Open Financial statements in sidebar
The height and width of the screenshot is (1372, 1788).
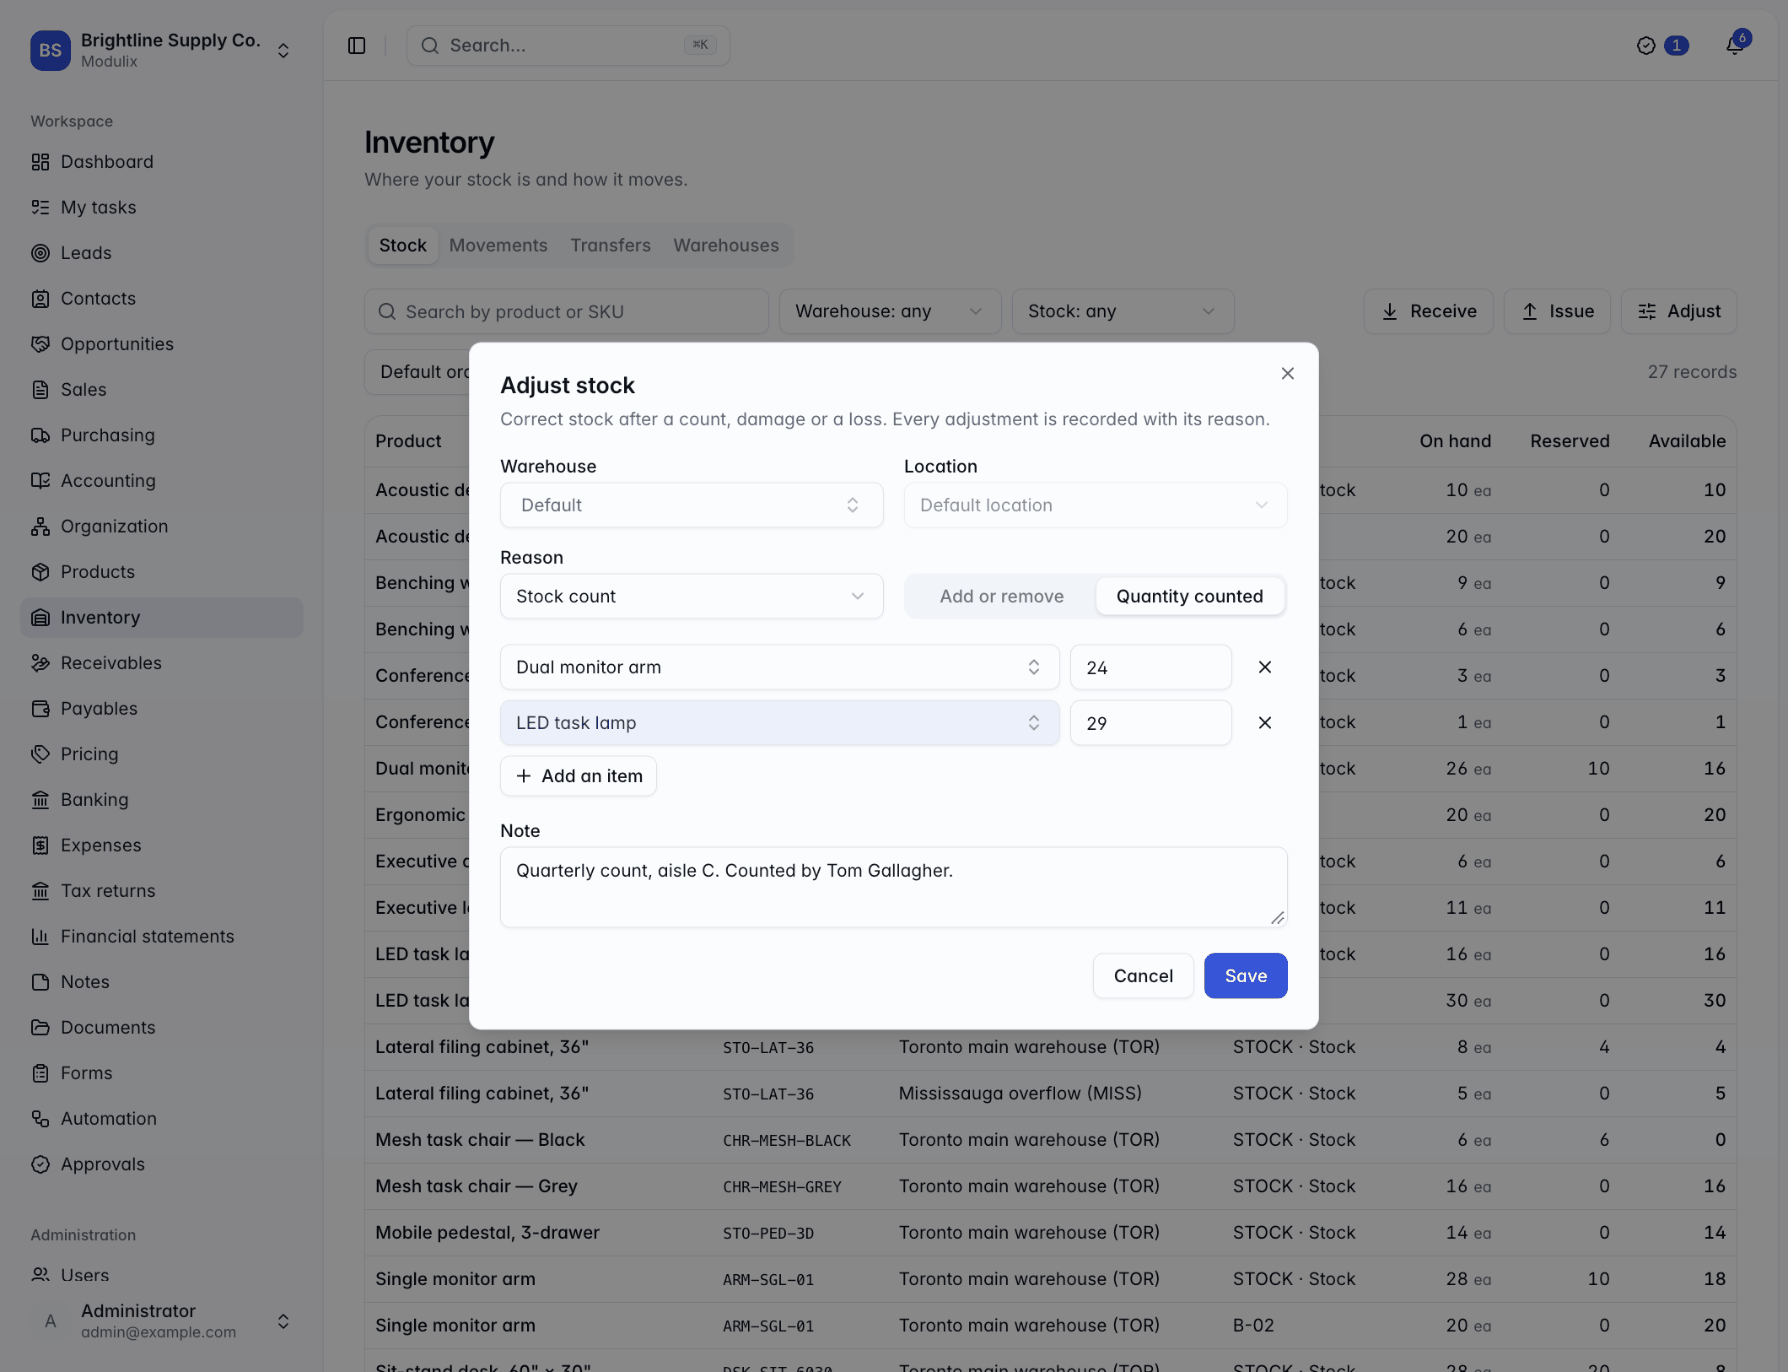162,937
